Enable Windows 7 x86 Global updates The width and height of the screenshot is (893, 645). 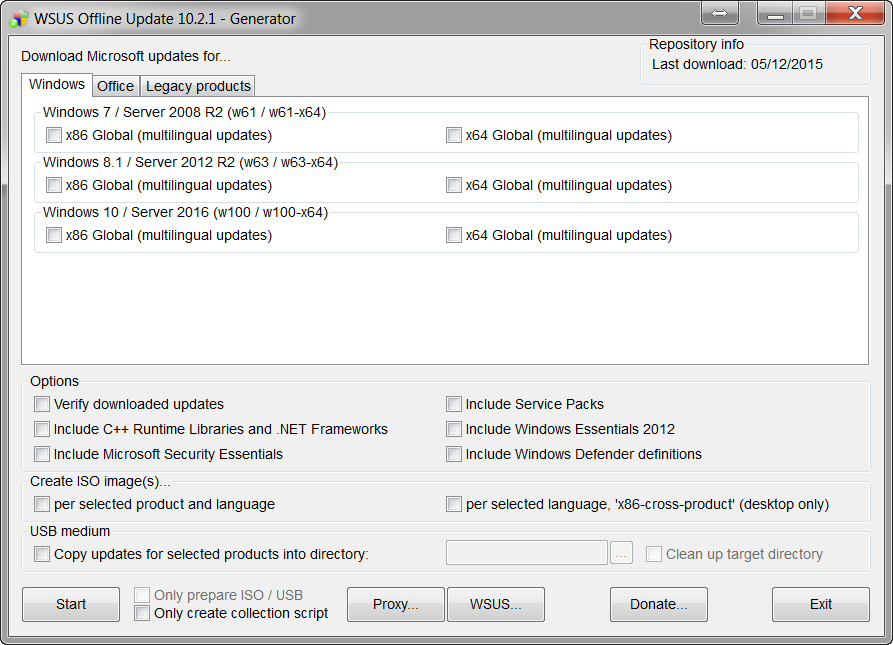[x=54, y=135]
